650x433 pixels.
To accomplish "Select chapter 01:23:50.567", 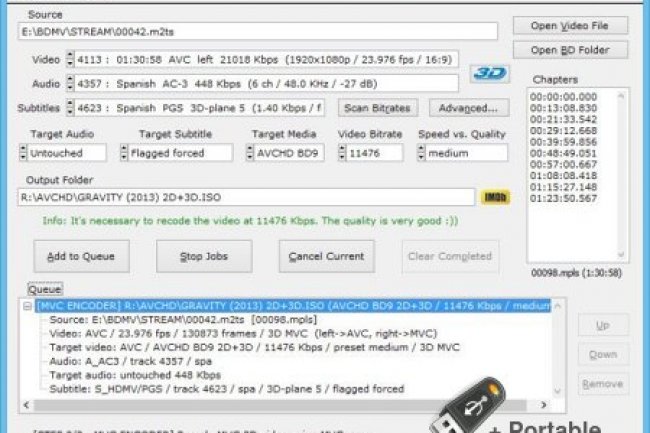I will [563, 198].
